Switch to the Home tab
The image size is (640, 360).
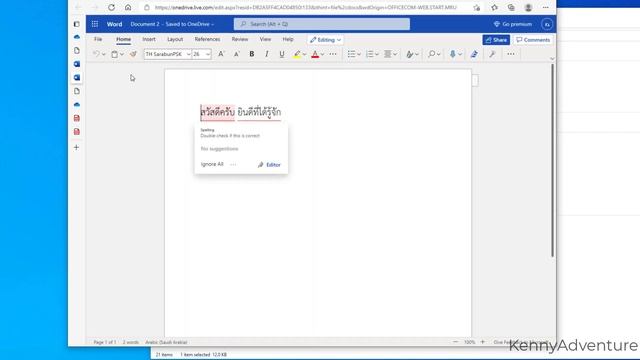[123, 39]
